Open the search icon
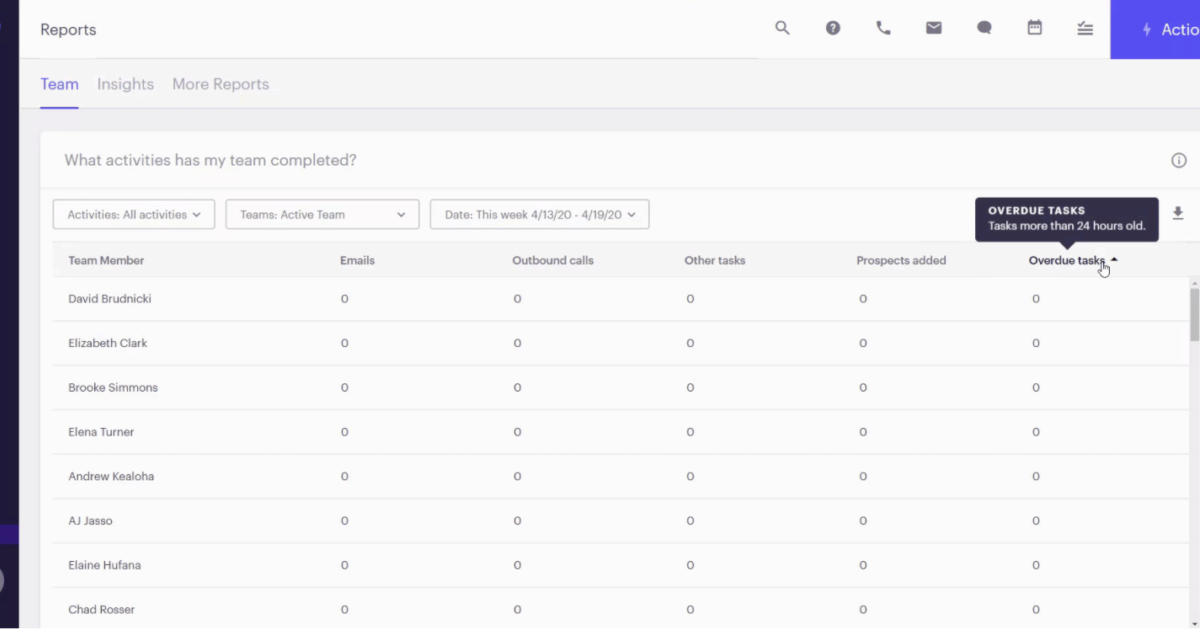 (x=782, y=27)
